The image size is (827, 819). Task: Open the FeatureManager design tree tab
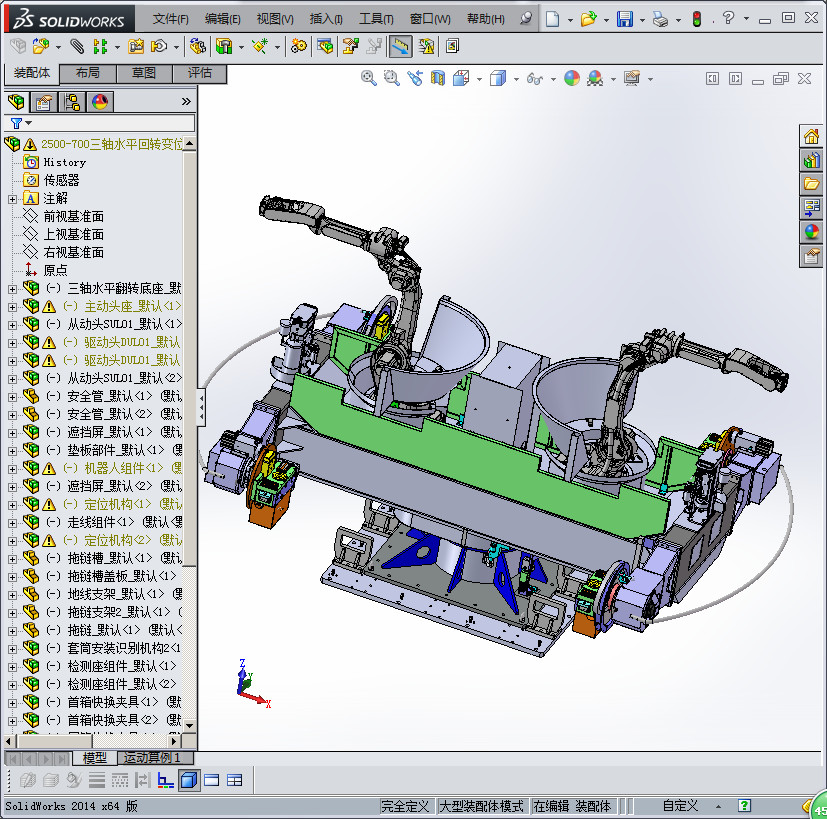(x=16, y=101)
